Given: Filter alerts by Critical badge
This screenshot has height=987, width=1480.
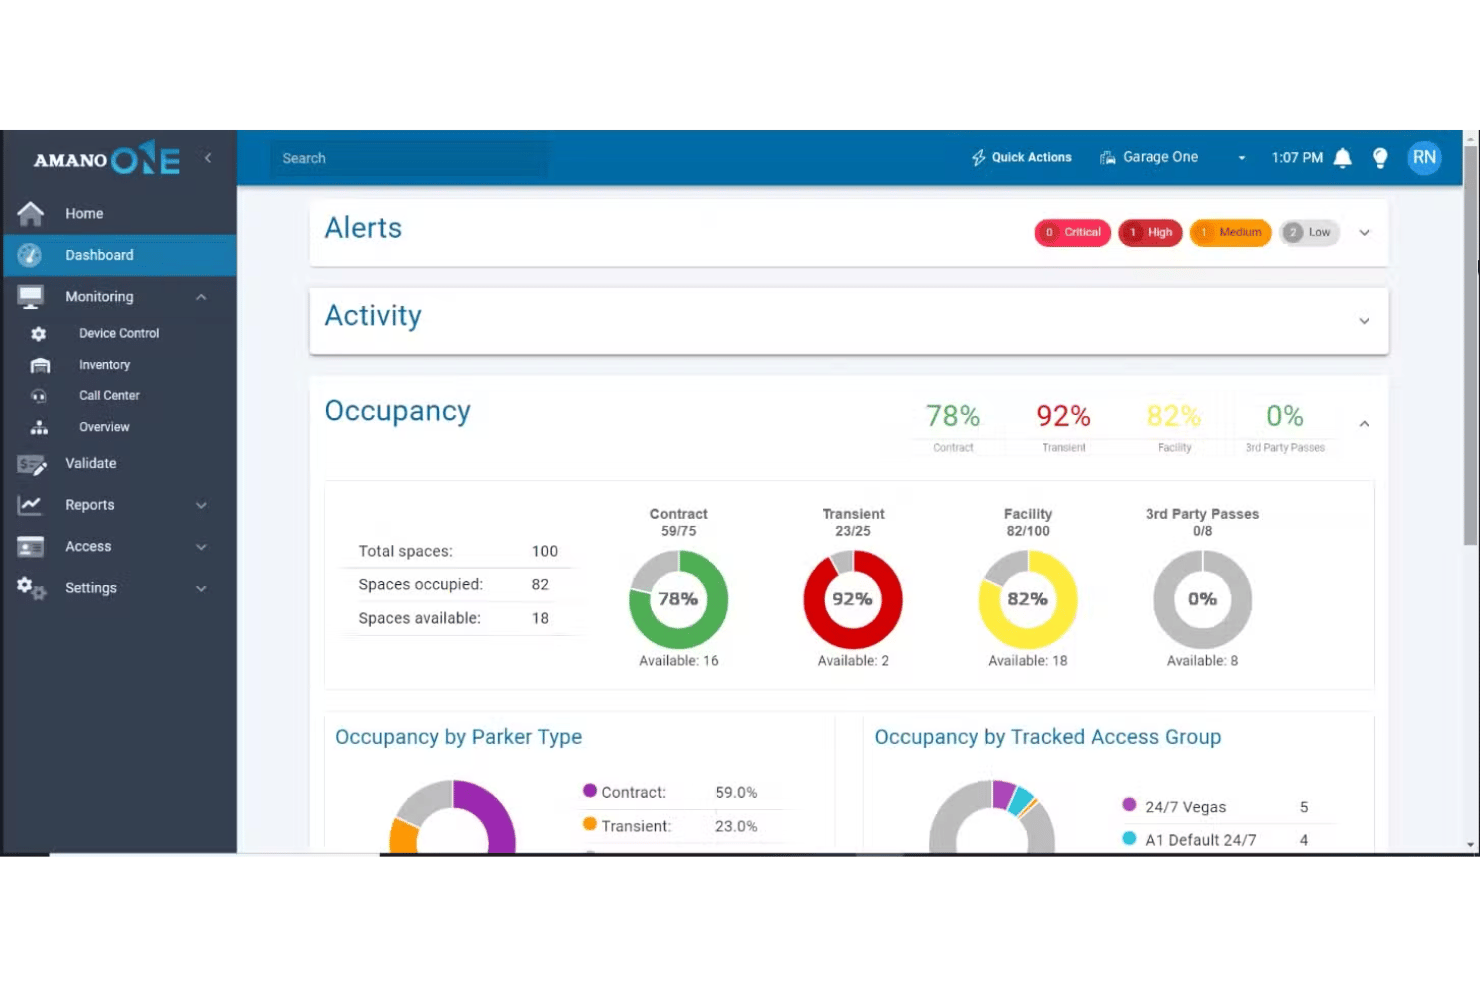Looking at the screenshot, I should coord(1072,233).
